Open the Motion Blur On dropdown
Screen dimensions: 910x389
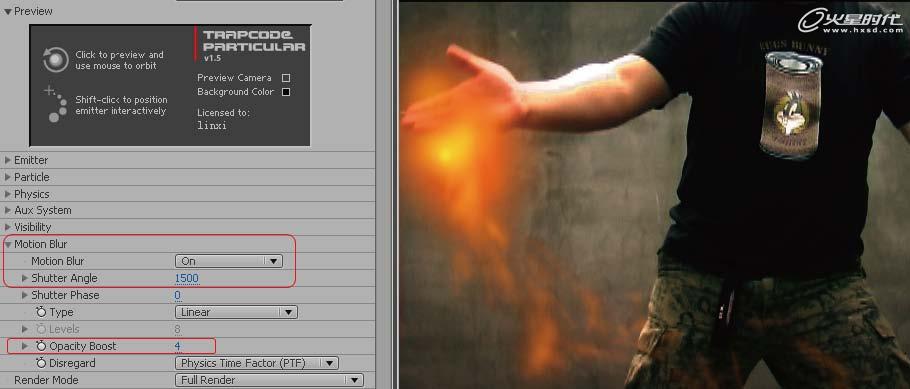tap(229, 261)
